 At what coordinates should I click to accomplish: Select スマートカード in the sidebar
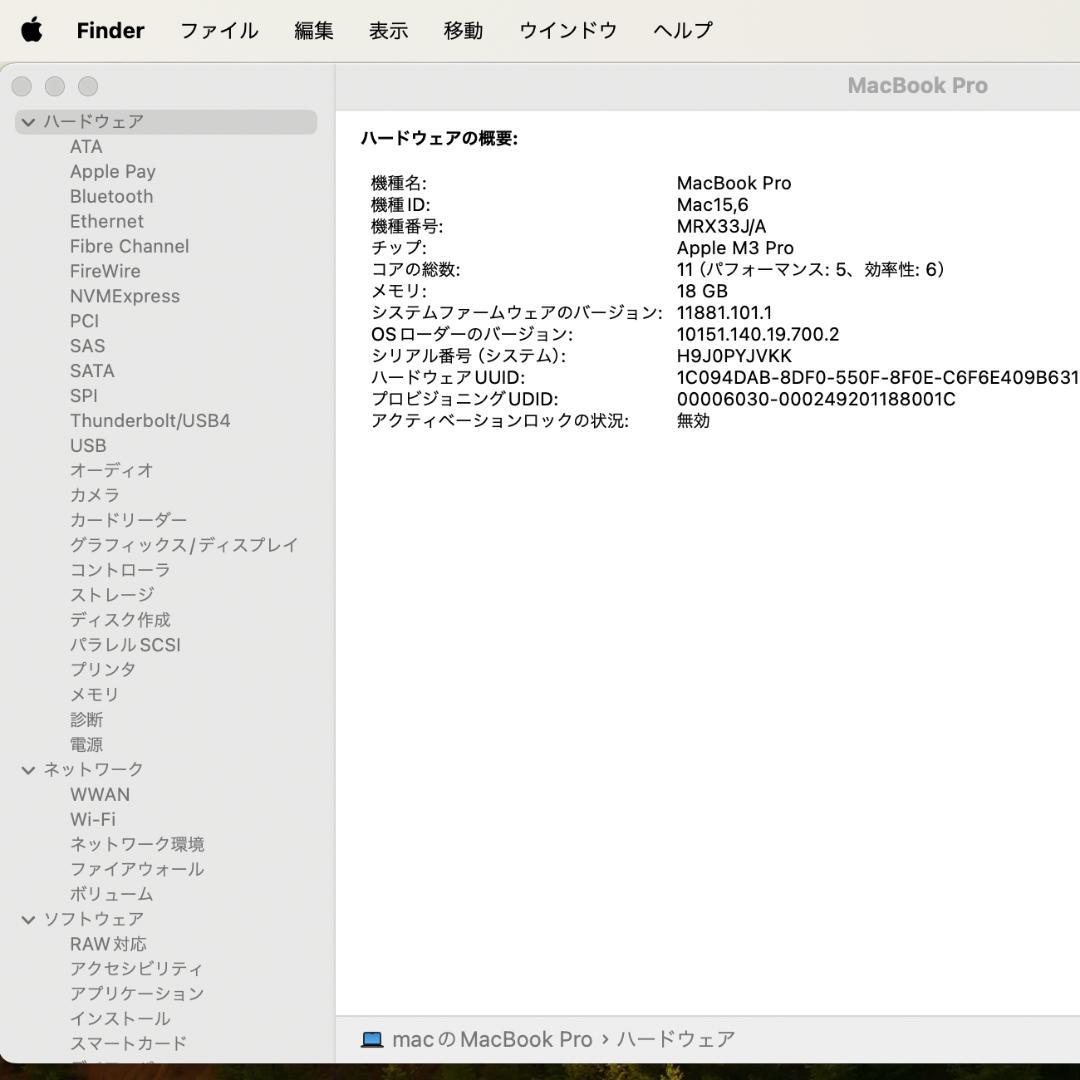(x=128, y=1043)
